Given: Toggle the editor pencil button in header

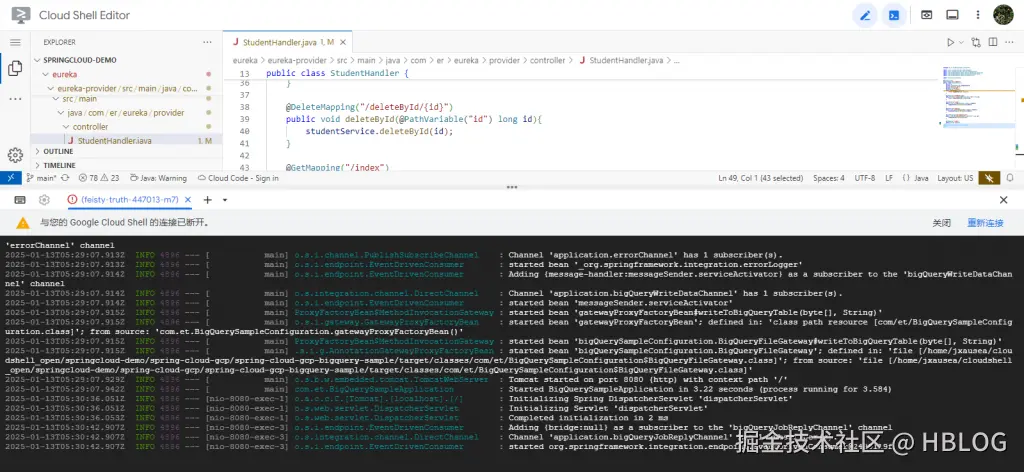Looking at the screenshot, I should 865,15.
